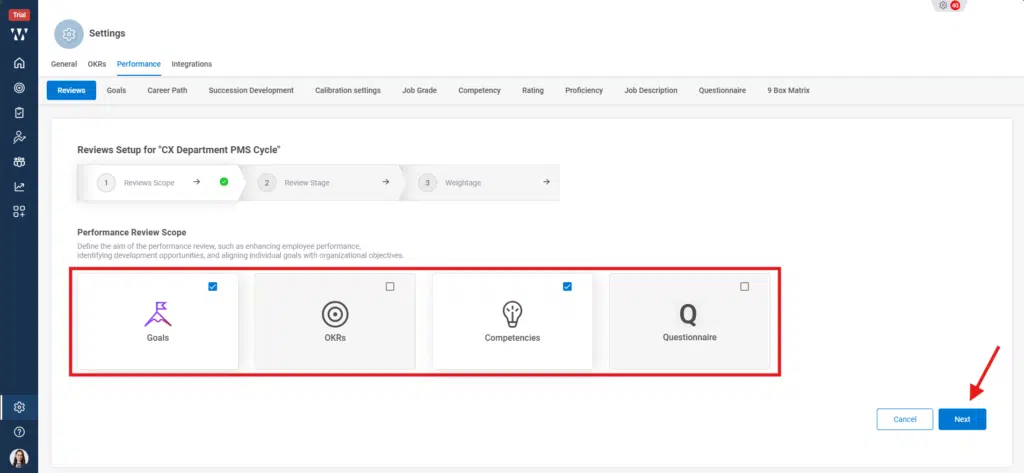Viewport: 1024px width, 473px height.
Task: Open the 9 Box Matrix sub-tab
Action: click(x=788, y=90)
